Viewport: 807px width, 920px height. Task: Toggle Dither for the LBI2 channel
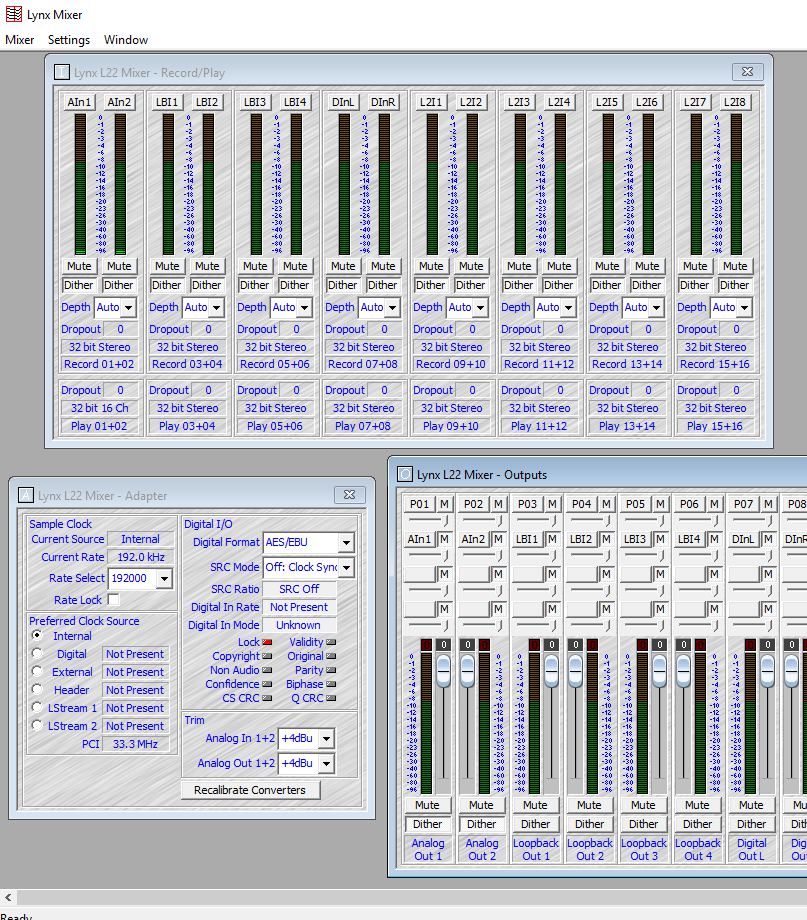[207, 285]
